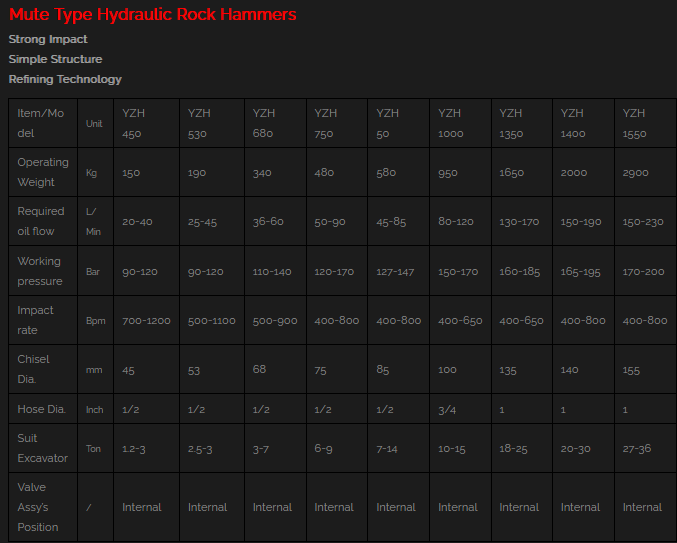This screenshot has height=543, width=677.
Task: Select the Strong Impact text line
Action: [x=48, y=39]
